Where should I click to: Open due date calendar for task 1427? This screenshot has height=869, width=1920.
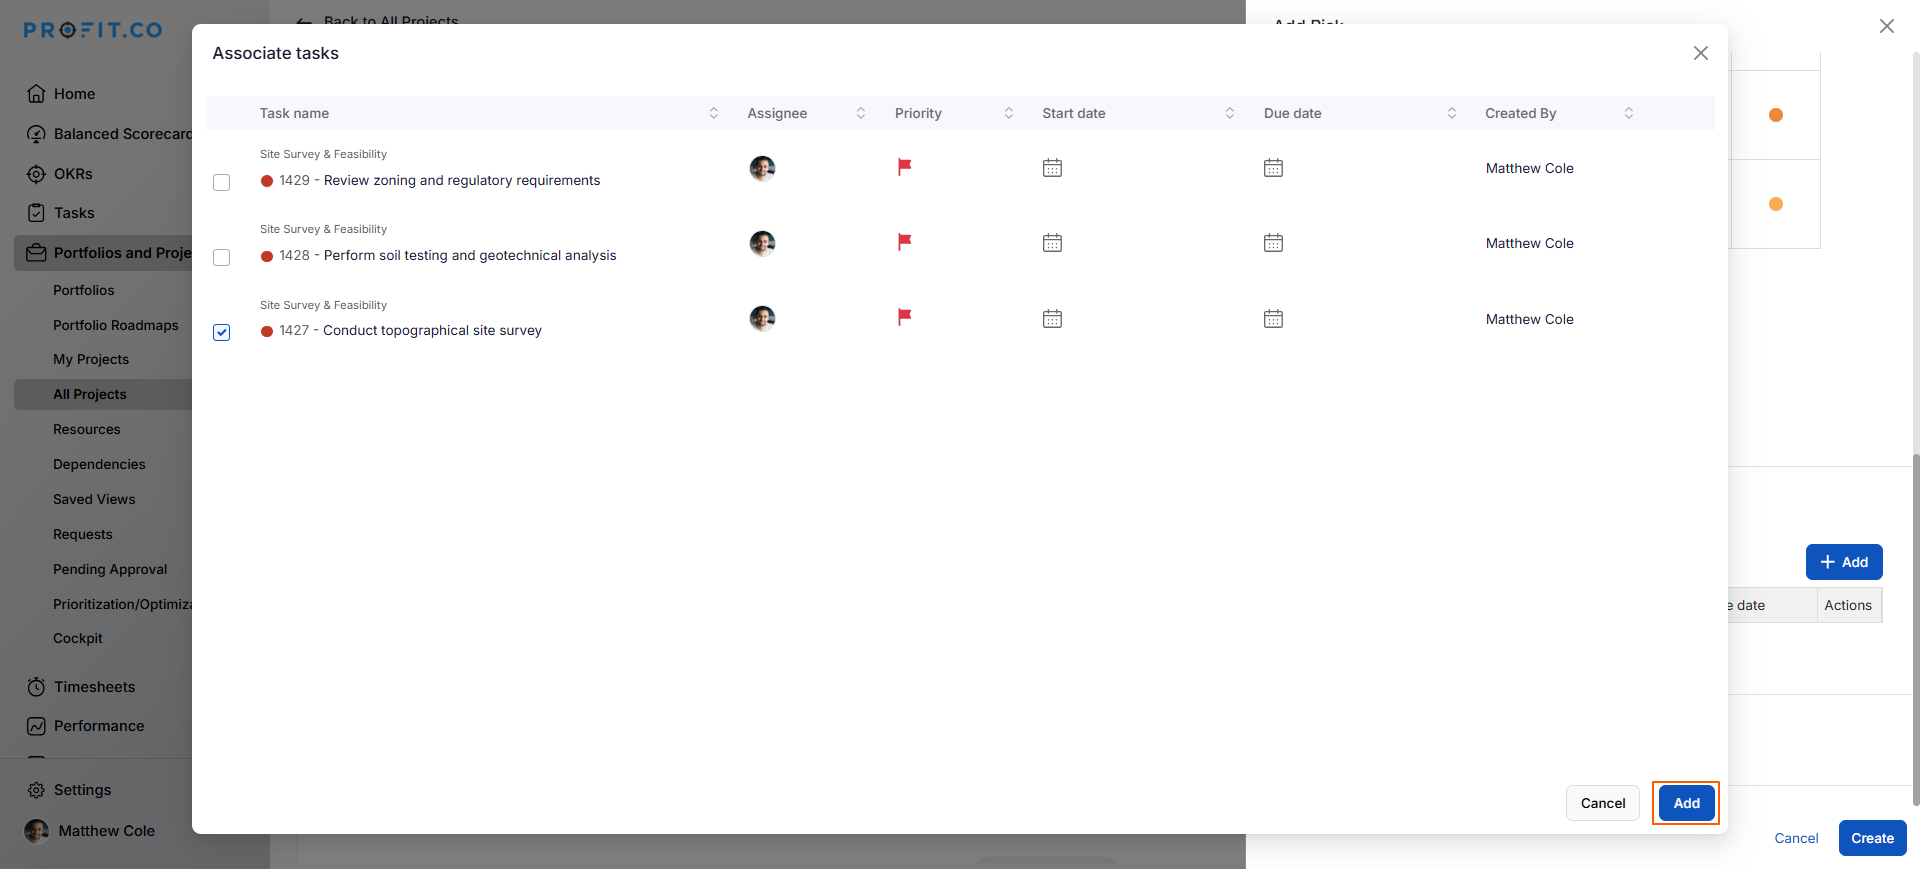tap(1273, 319)
